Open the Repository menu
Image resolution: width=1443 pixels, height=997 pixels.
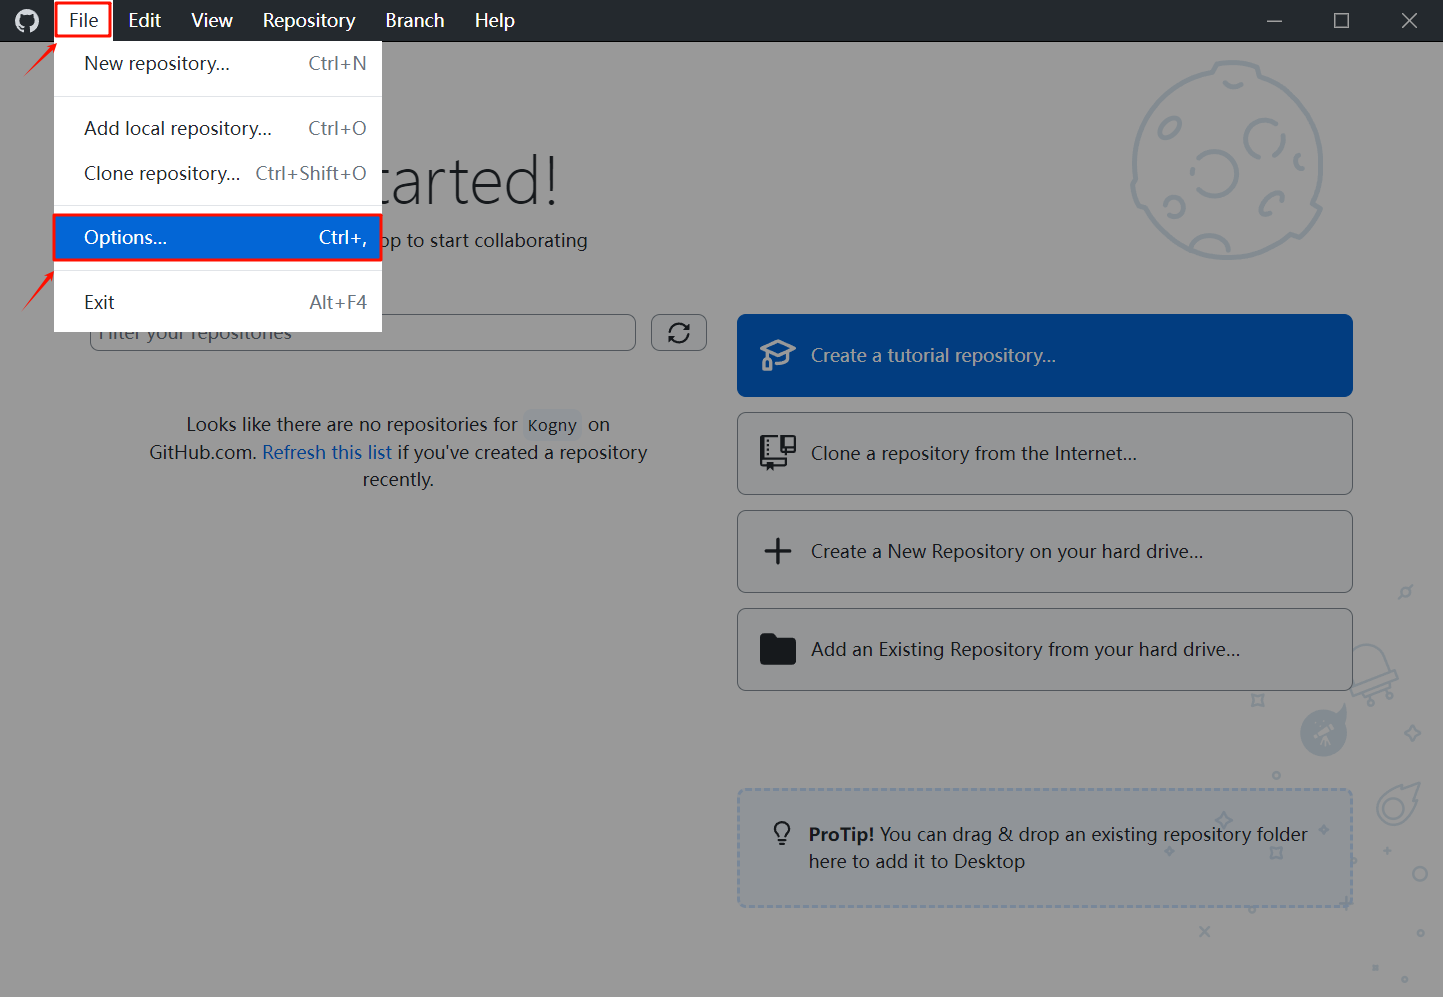[x=309, y=20]
